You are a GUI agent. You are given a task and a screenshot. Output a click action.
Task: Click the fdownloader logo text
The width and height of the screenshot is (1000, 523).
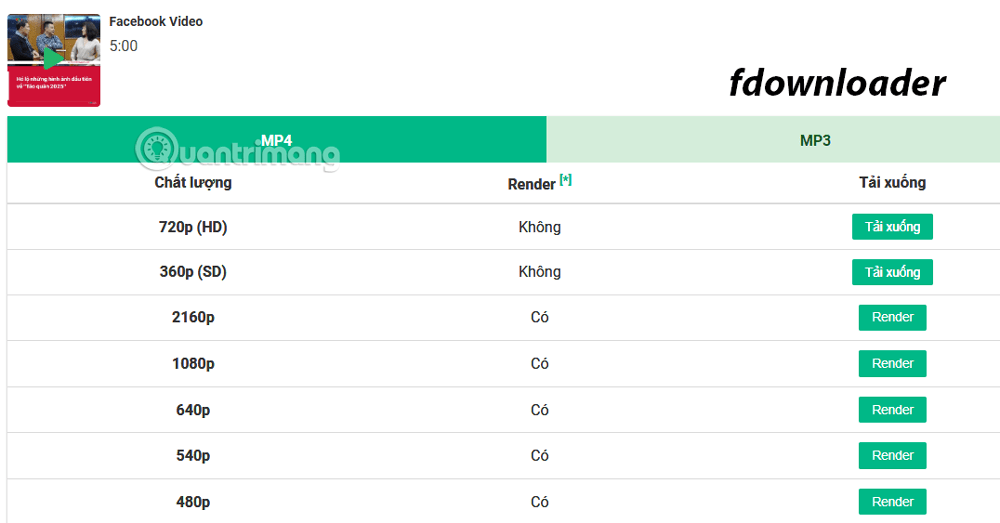click(x=836, y=84)
